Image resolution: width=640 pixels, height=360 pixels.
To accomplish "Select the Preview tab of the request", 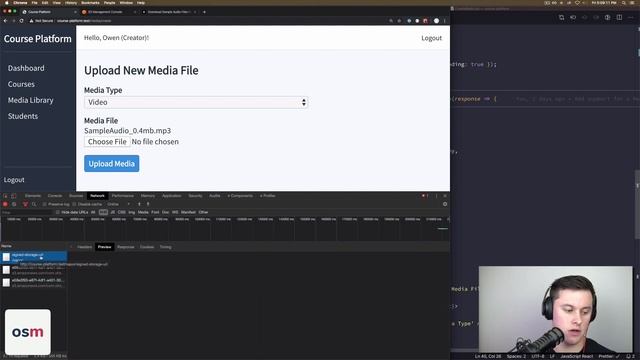I will pos(104,247).
